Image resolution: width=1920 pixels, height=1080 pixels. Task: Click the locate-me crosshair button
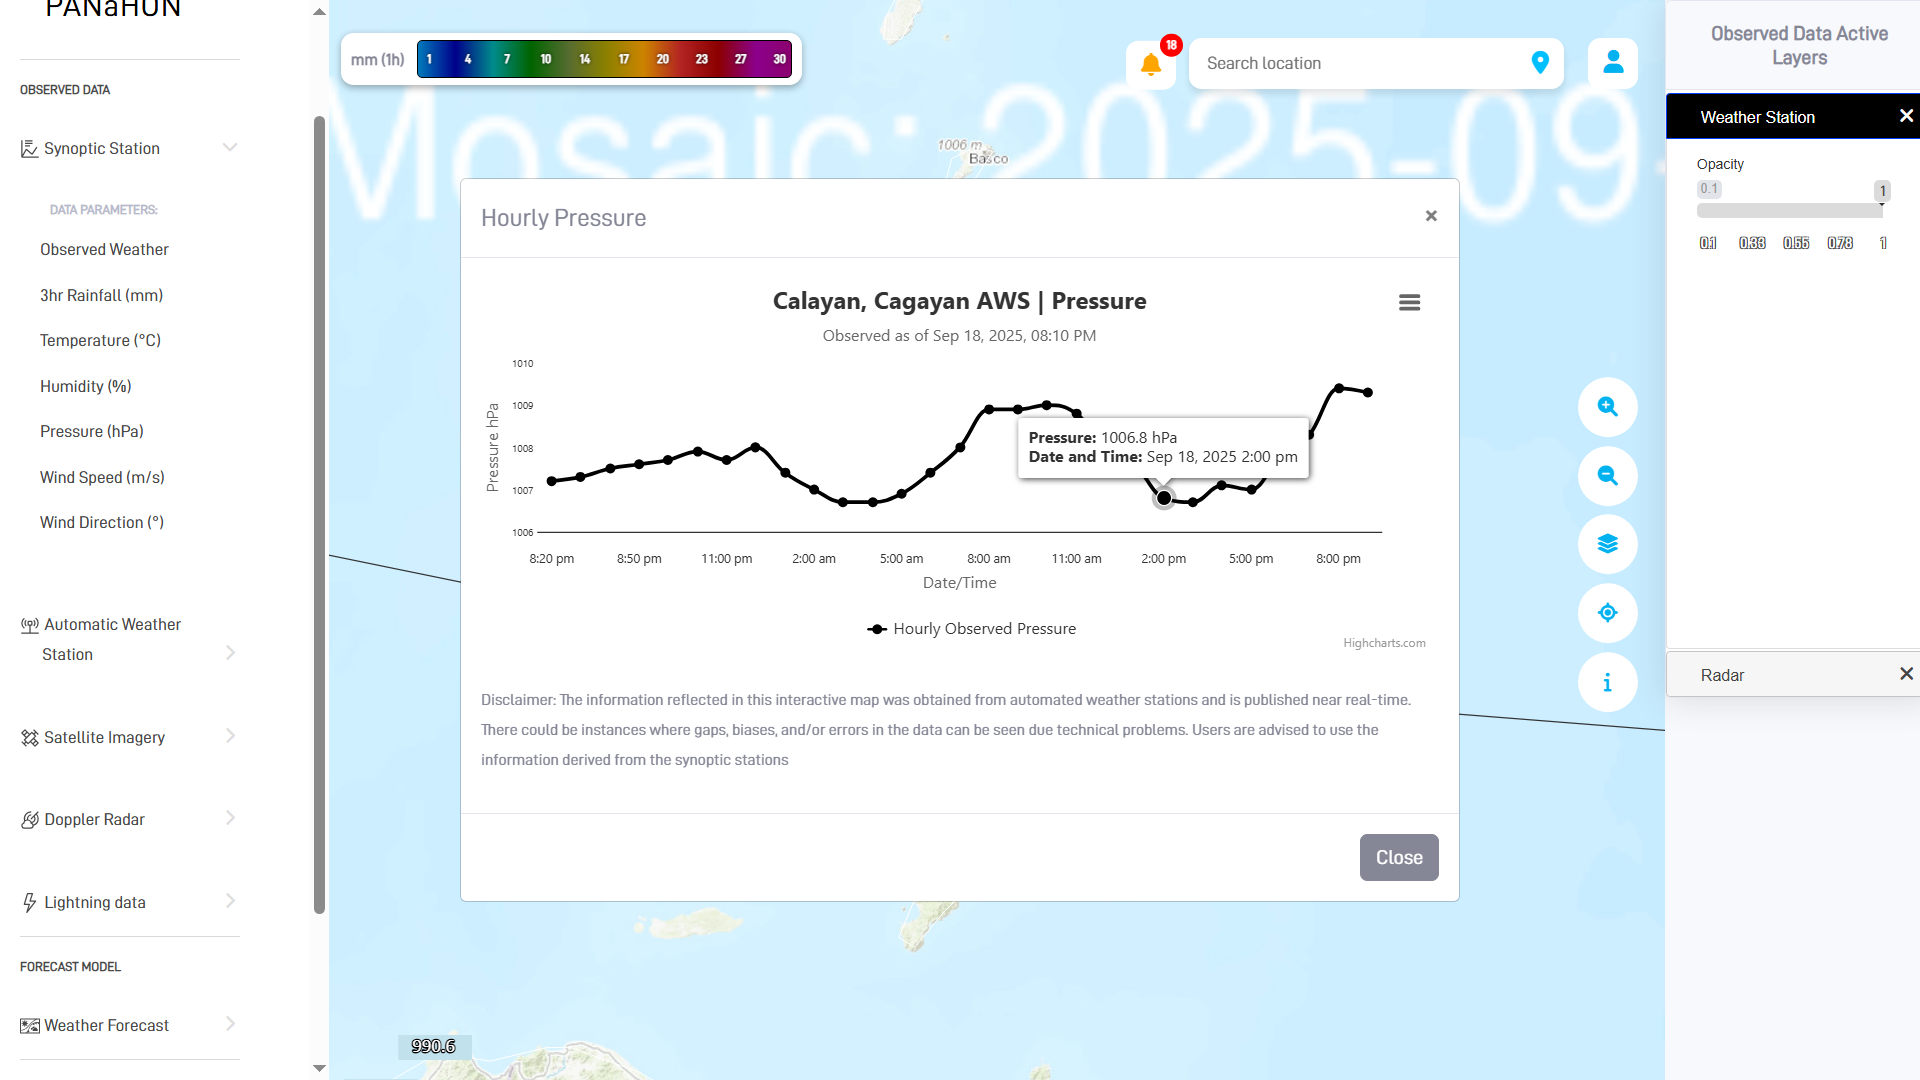pos(1607,613)
